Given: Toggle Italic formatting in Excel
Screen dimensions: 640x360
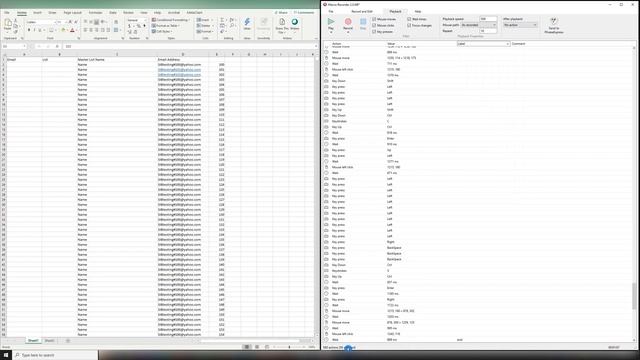Looking at the screenshot, I should point(34,30).
